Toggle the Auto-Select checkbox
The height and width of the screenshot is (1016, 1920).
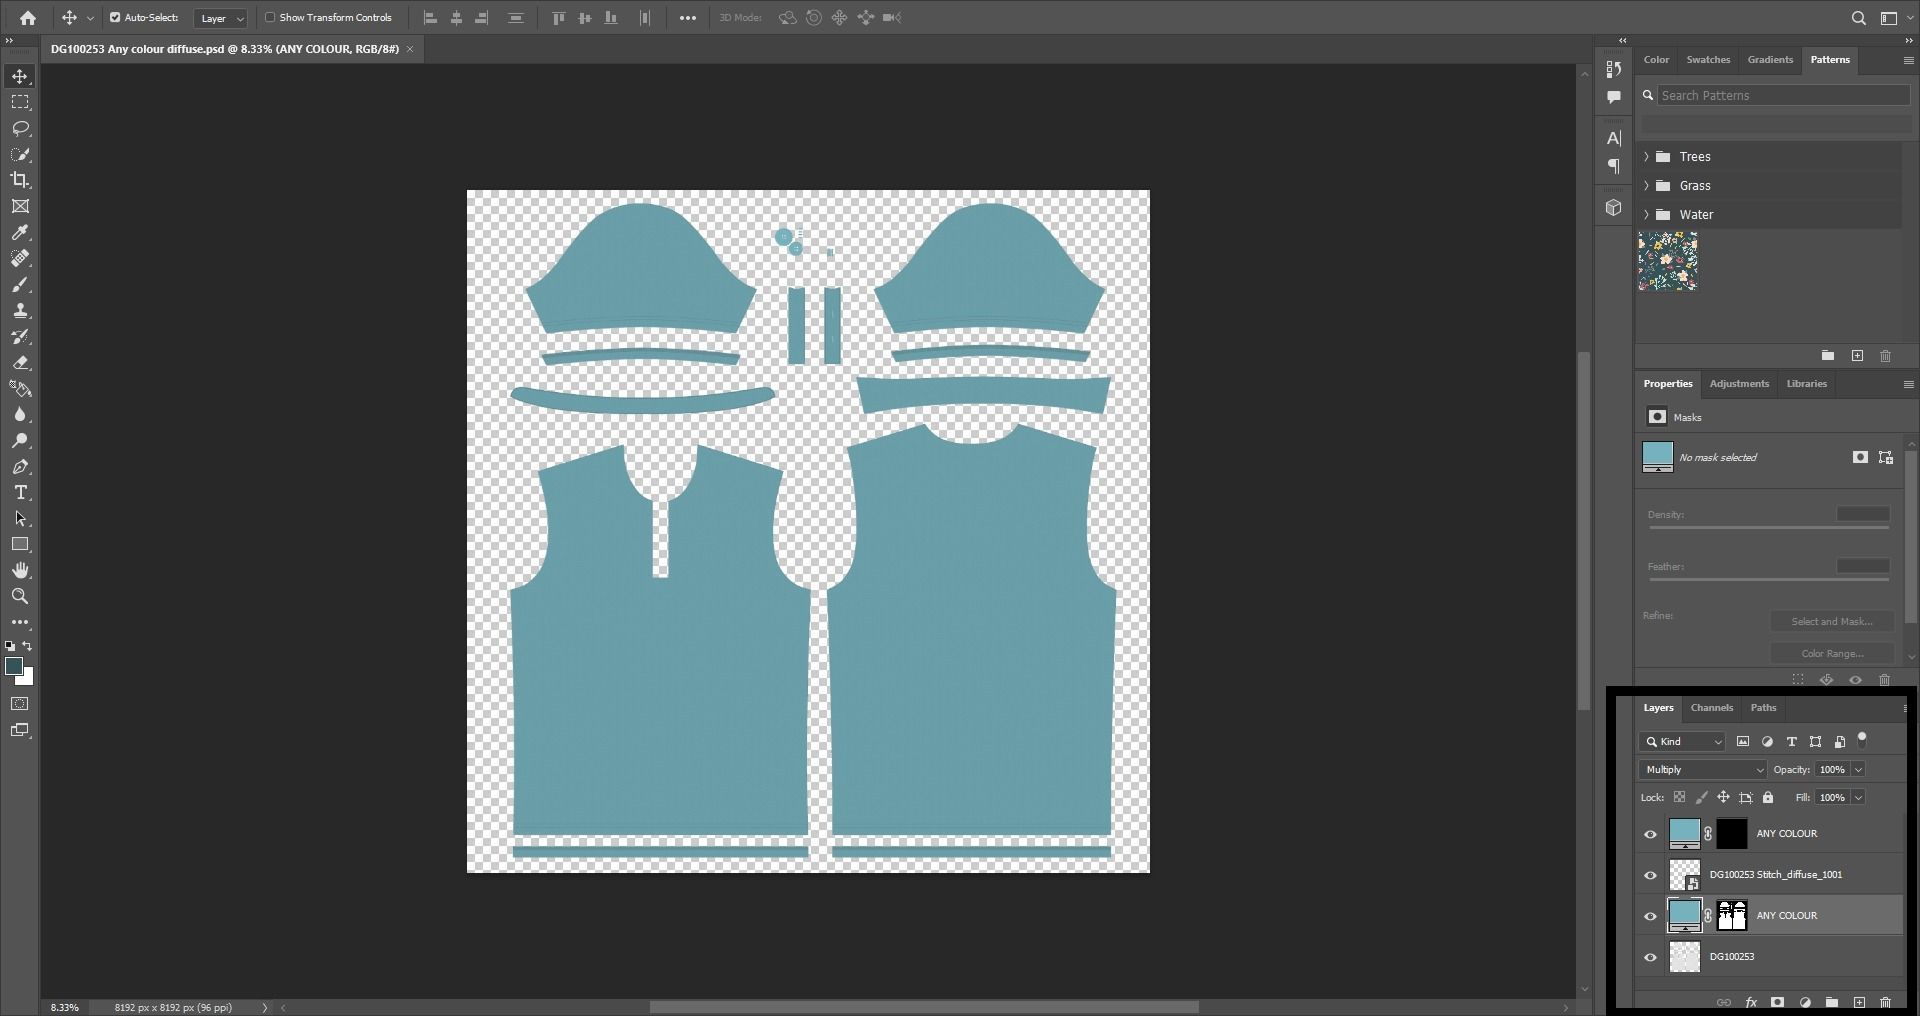115,17
